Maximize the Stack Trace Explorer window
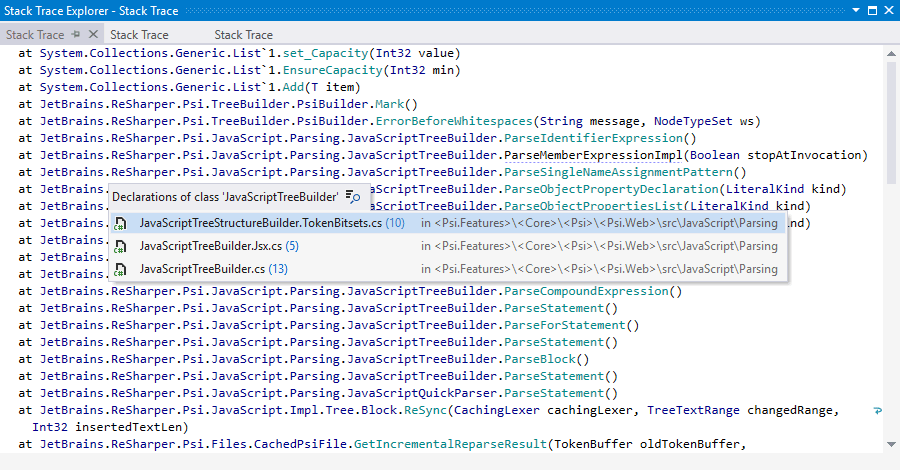This screenshot has height=470, width=900. [872, 10]
